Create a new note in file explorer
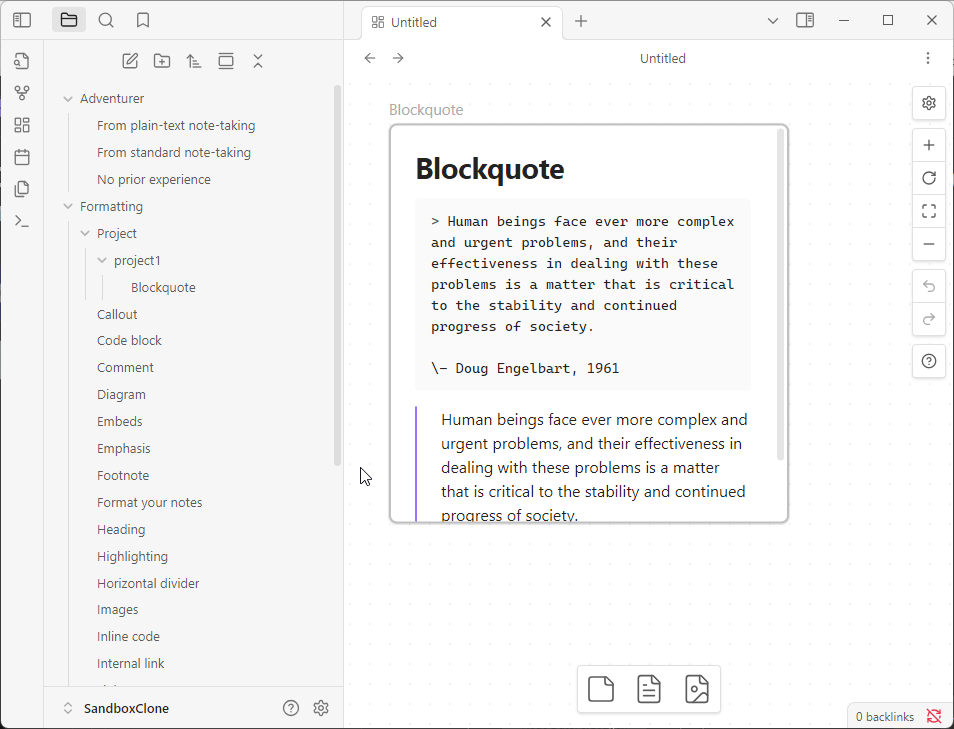Screen dimensions: 954x729 point(130,61)
